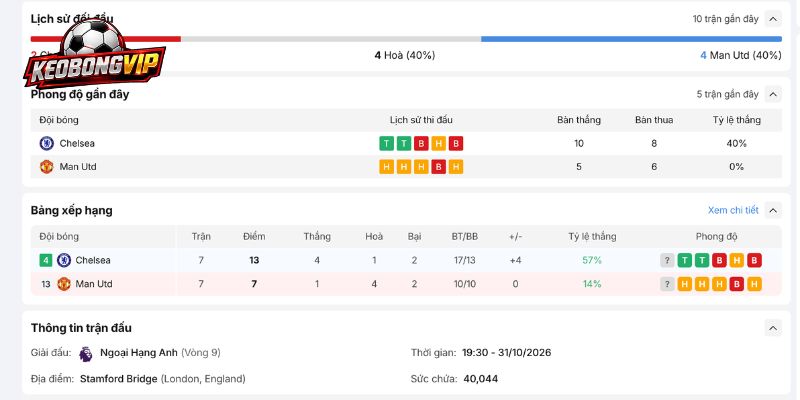The width and height of the screenshot is (800, 400).
Task: Click the Trận column header
Action: (201, 237)
